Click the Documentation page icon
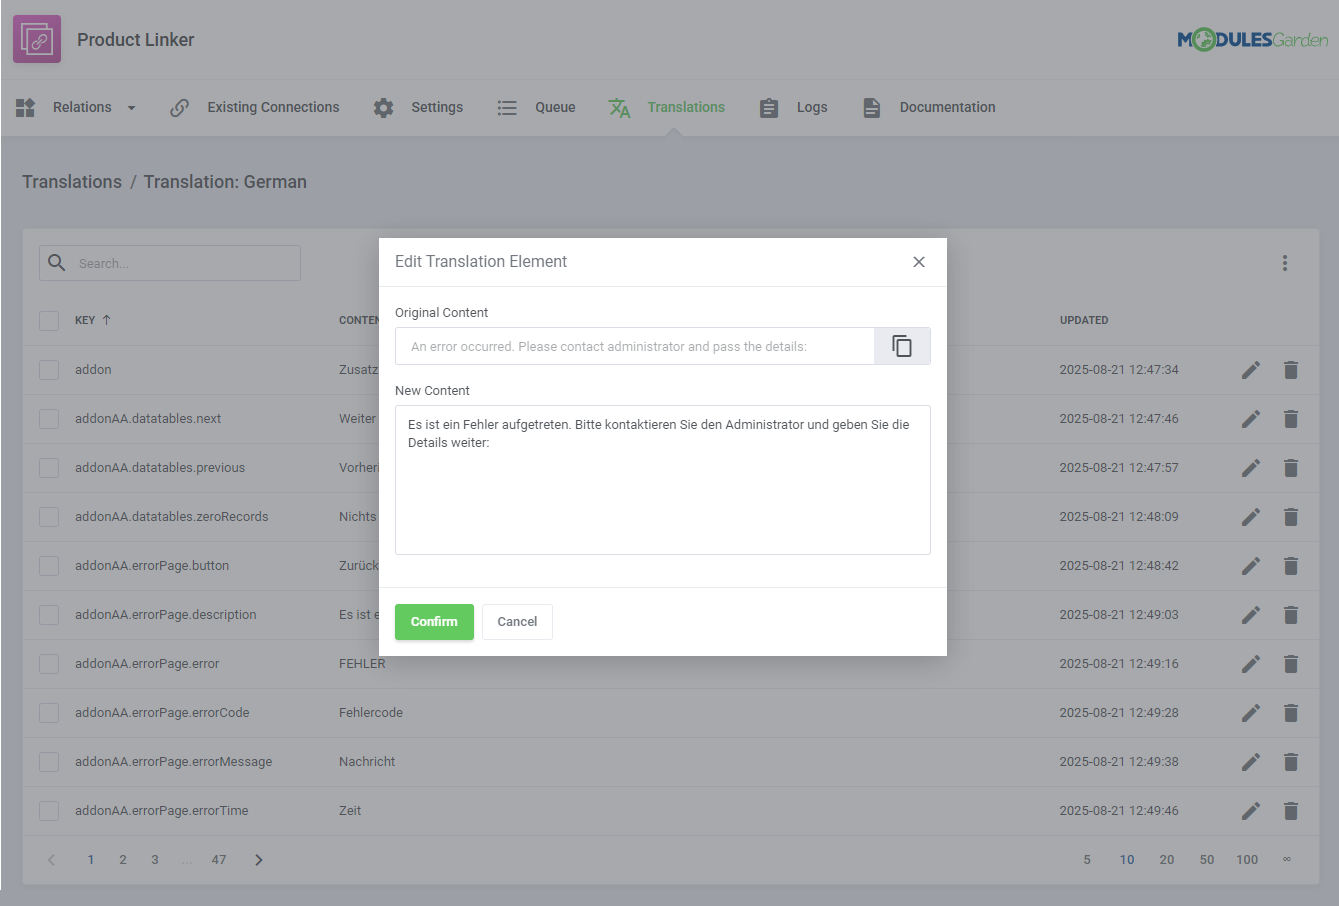 tap(871, 107)
